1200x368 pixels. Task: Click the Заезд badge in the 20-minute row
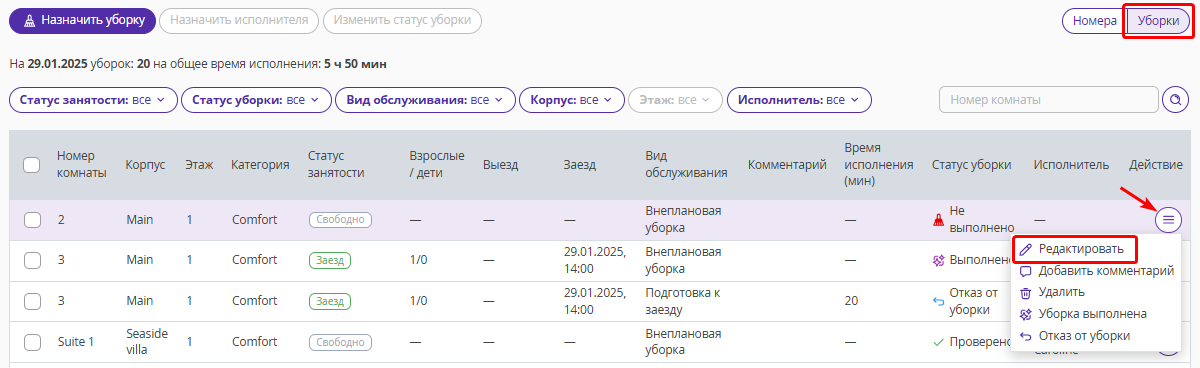pyautogui.click(x=330, y=301)
